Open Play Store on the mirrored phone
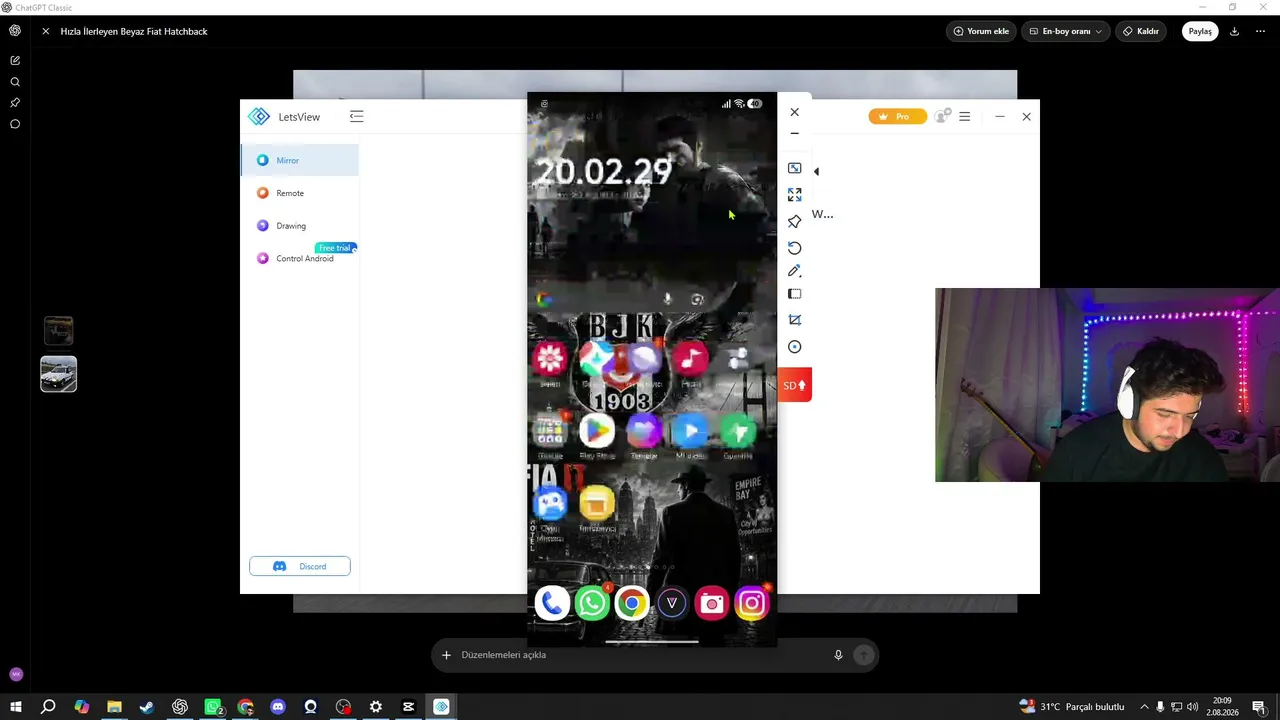Viewport: 1280px width, 720px height. [597, 432]
